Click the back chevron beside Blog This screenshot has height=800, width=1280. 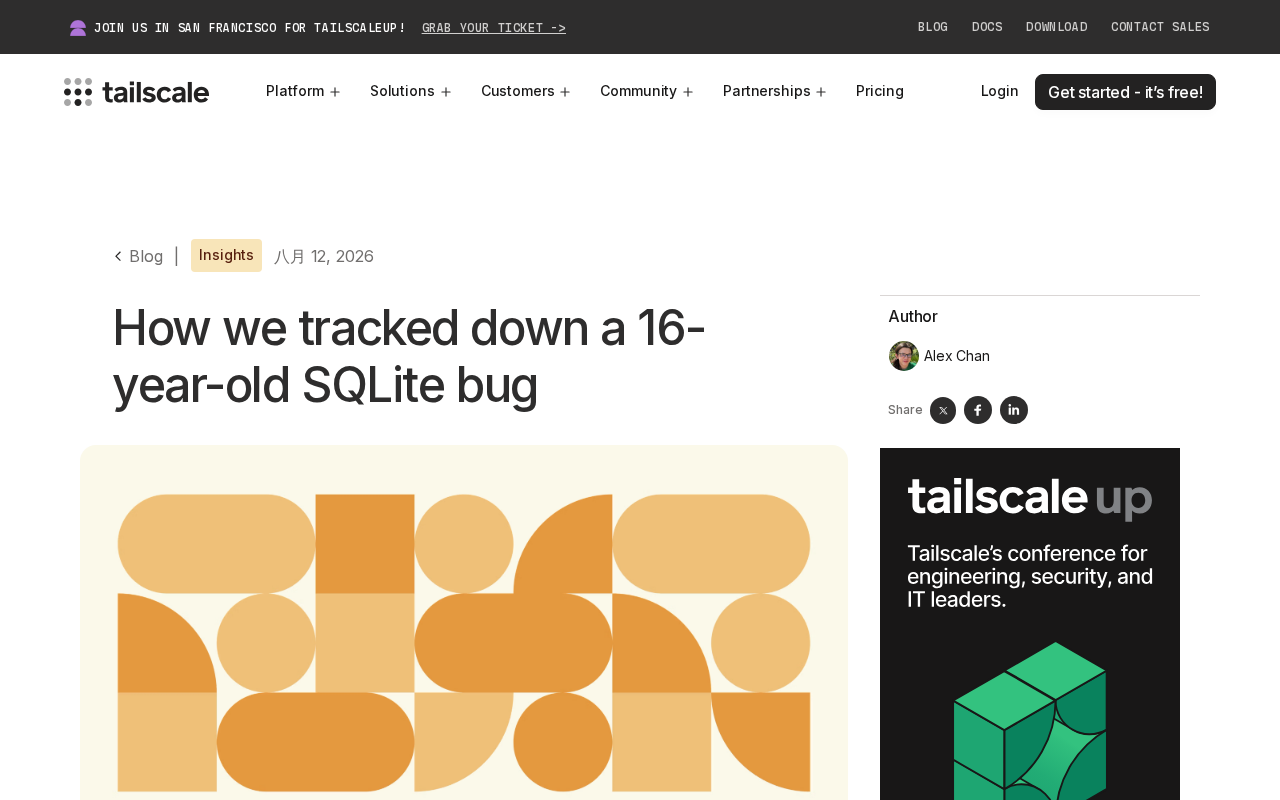pos(118,256)
